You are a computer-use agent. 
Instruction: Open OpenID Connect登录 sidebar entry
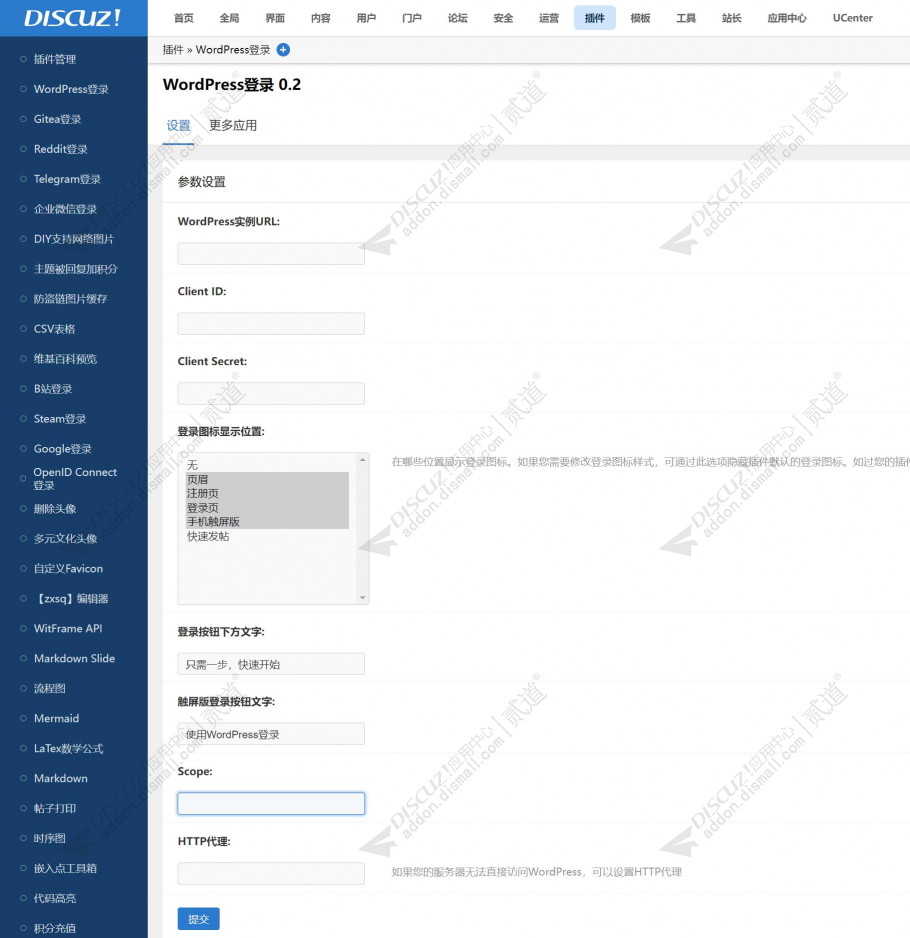tap(75, 479)
